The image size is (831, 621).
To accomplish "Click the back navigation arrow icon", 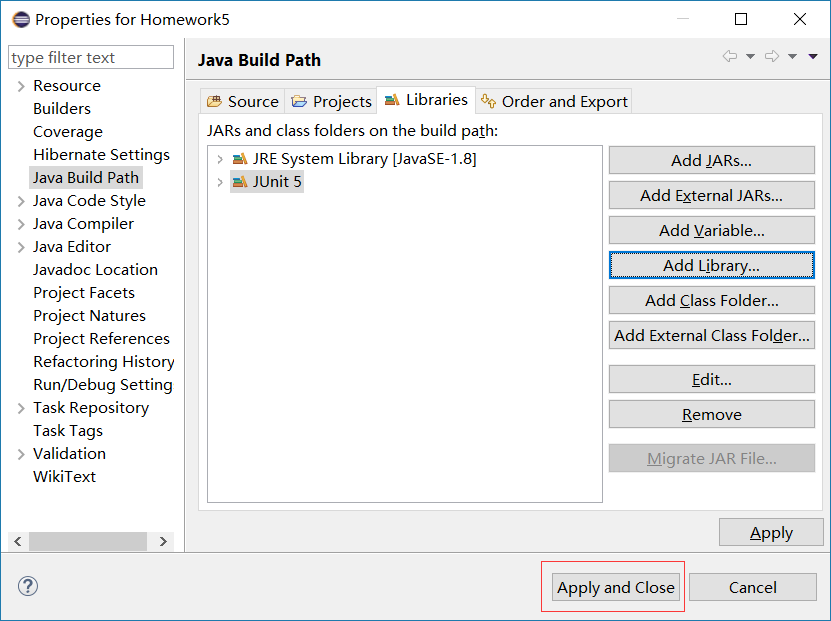I will pyautogui.click(x=730, y=57).
